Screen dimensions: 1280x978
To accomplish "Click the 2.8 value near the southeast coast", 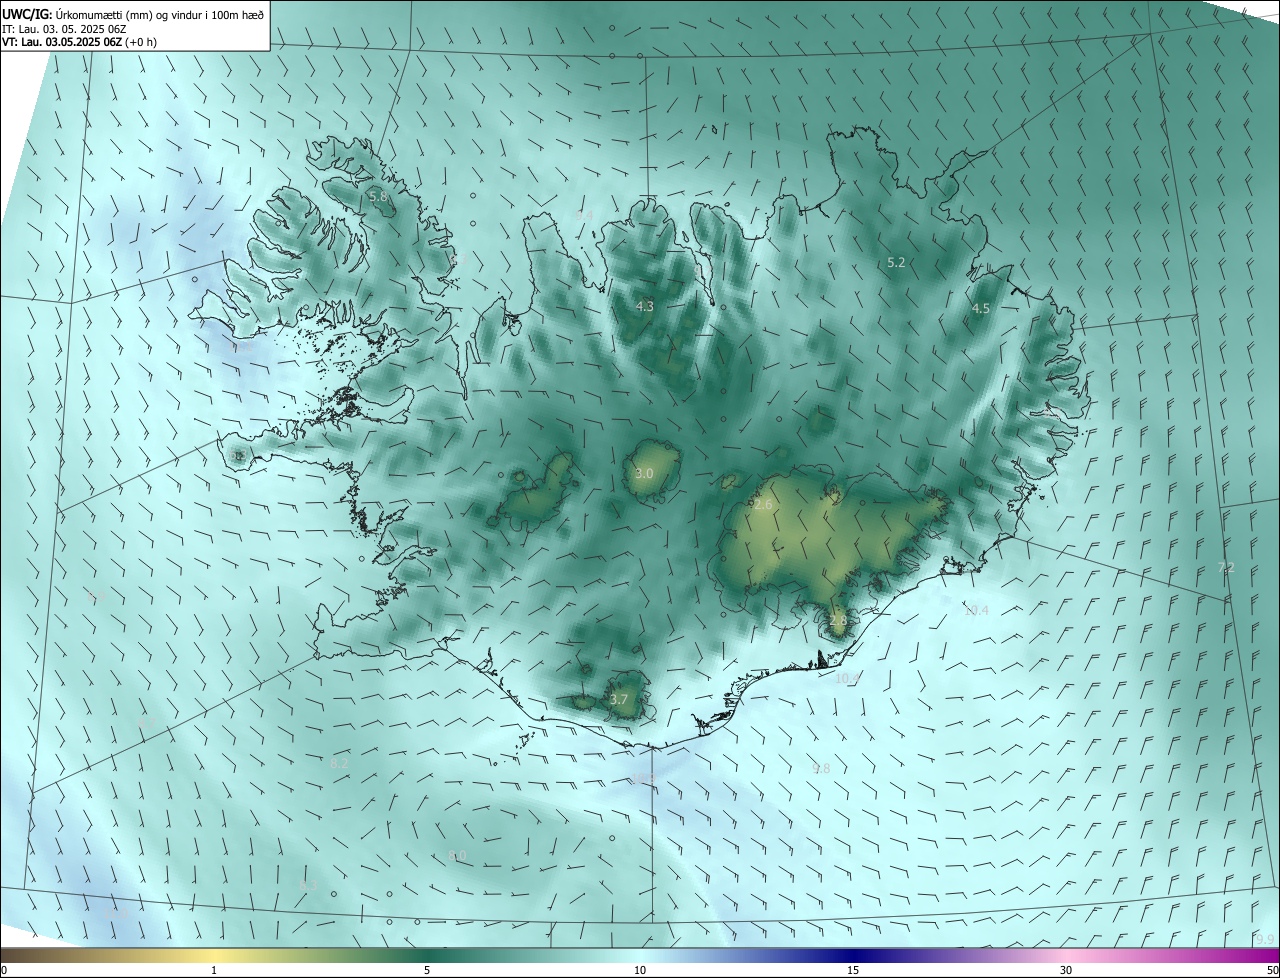I will click(838, 620).
